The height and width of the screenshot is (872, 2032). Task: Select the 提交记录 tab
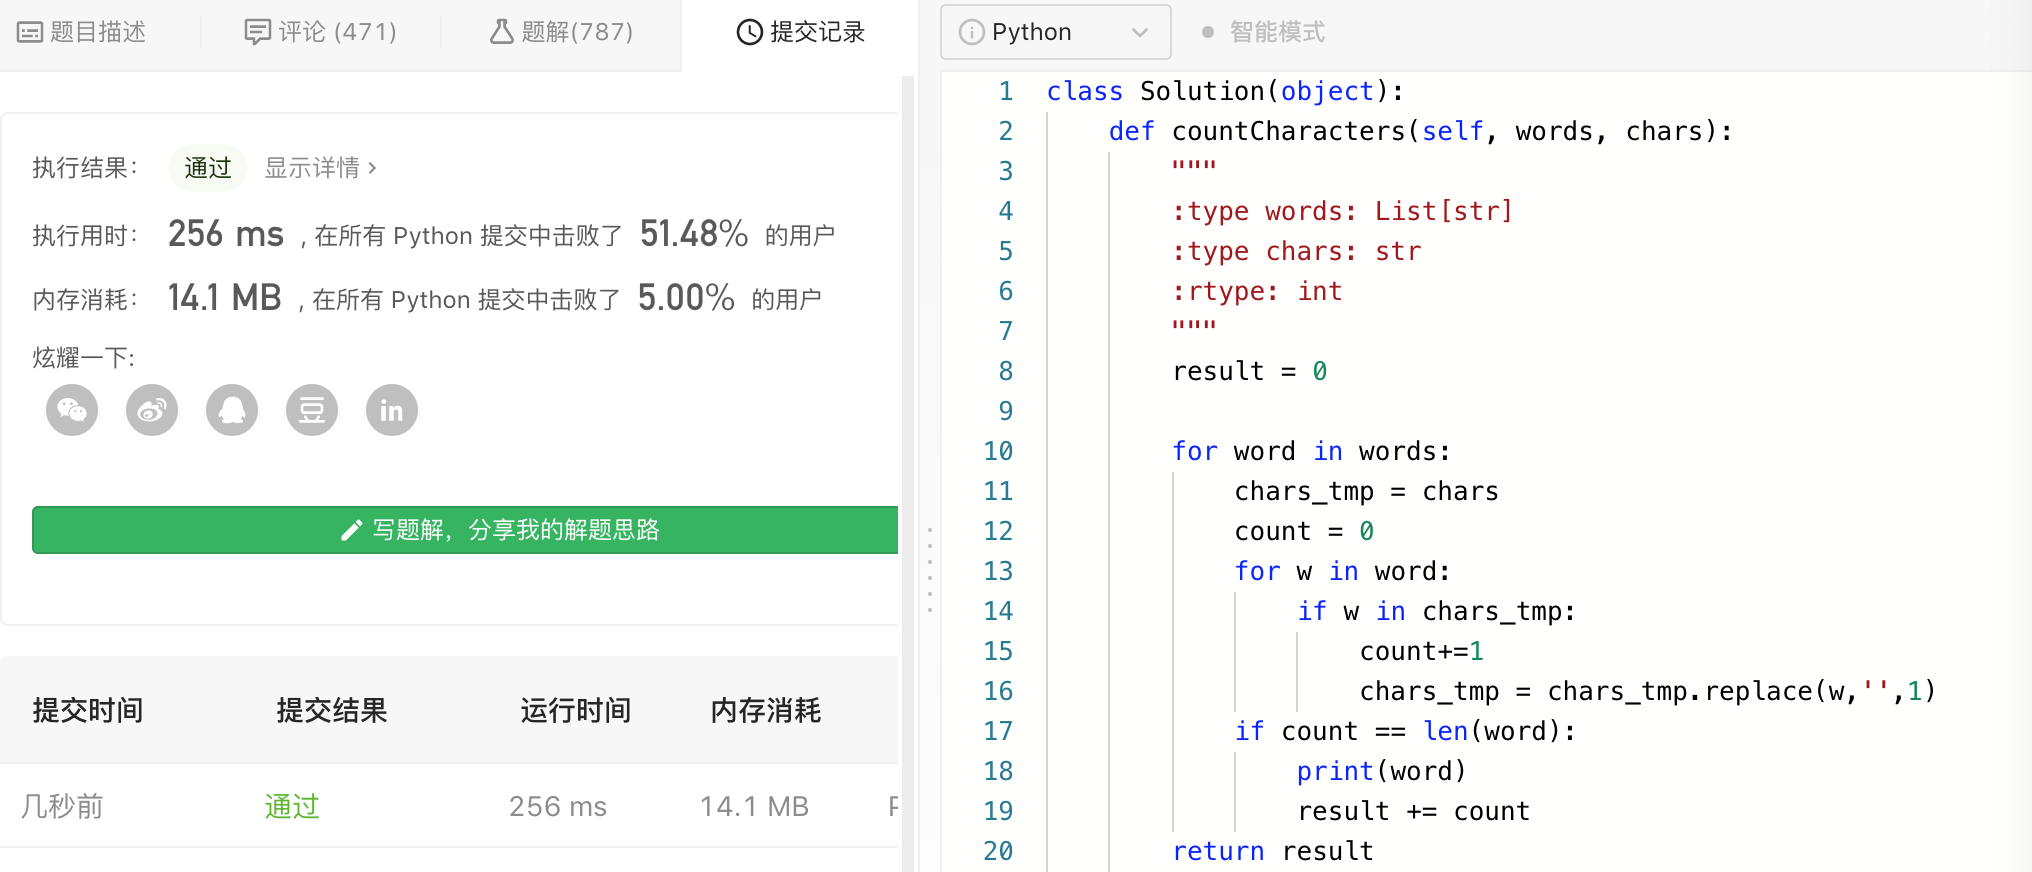pos(800,32)
